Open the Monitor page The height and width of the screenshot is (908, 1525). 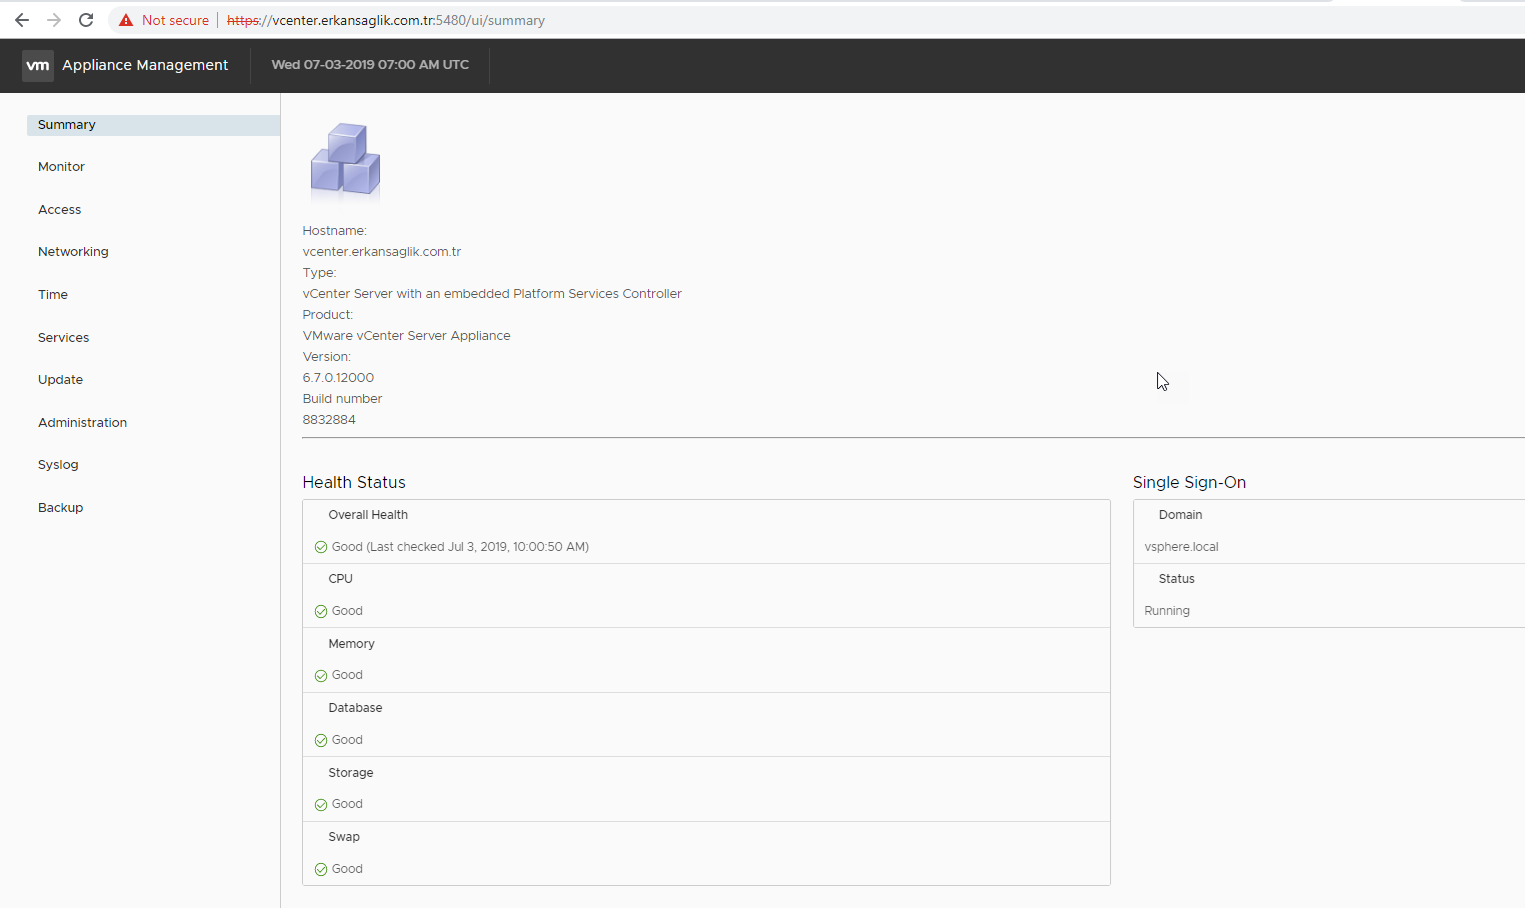point(61,167)
